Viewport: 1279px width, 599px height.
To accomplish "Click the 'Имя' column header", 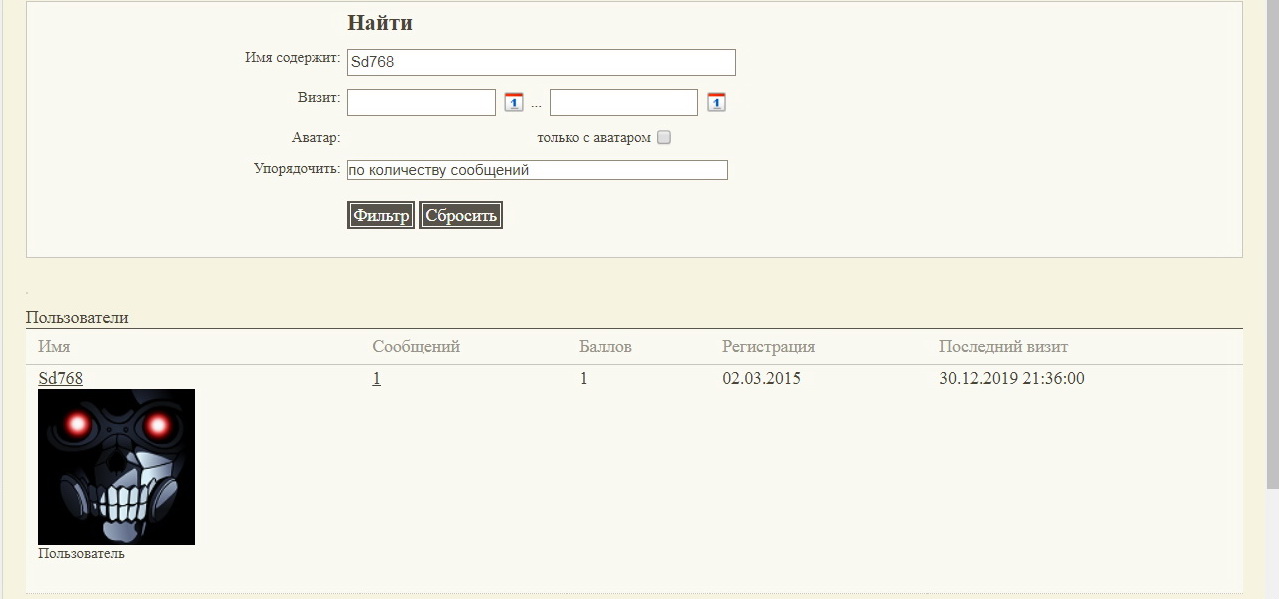I will [x=54, y=347].
